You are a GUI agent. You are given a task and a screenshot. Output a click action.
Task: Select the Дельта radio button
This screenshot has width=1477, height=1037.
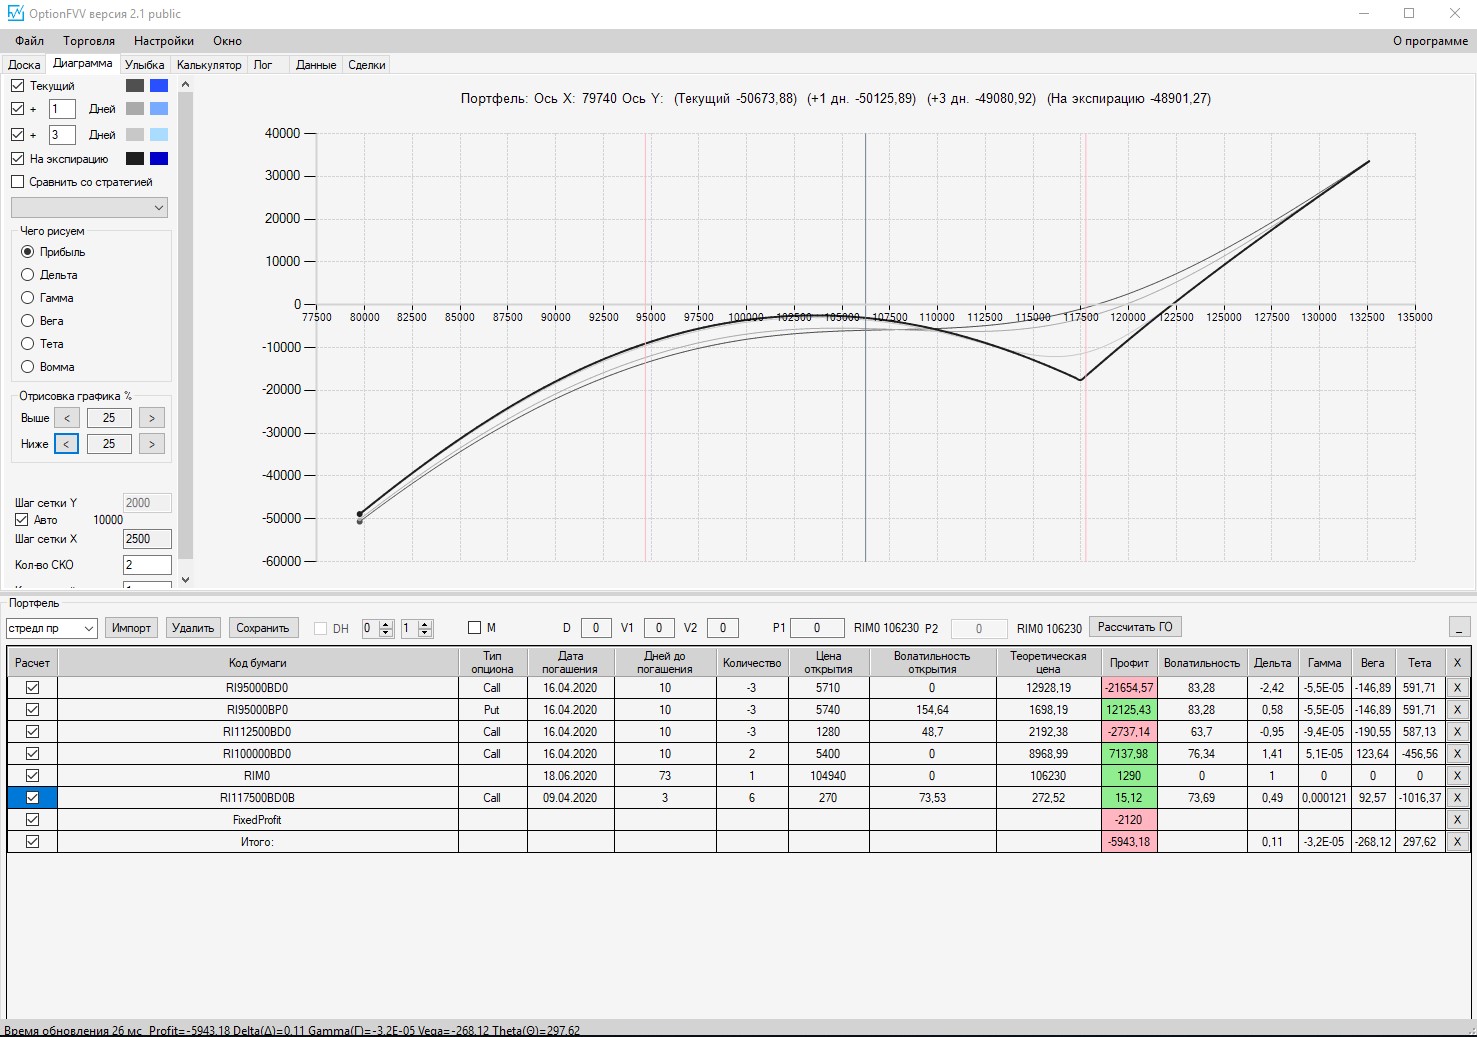[28, 275]
